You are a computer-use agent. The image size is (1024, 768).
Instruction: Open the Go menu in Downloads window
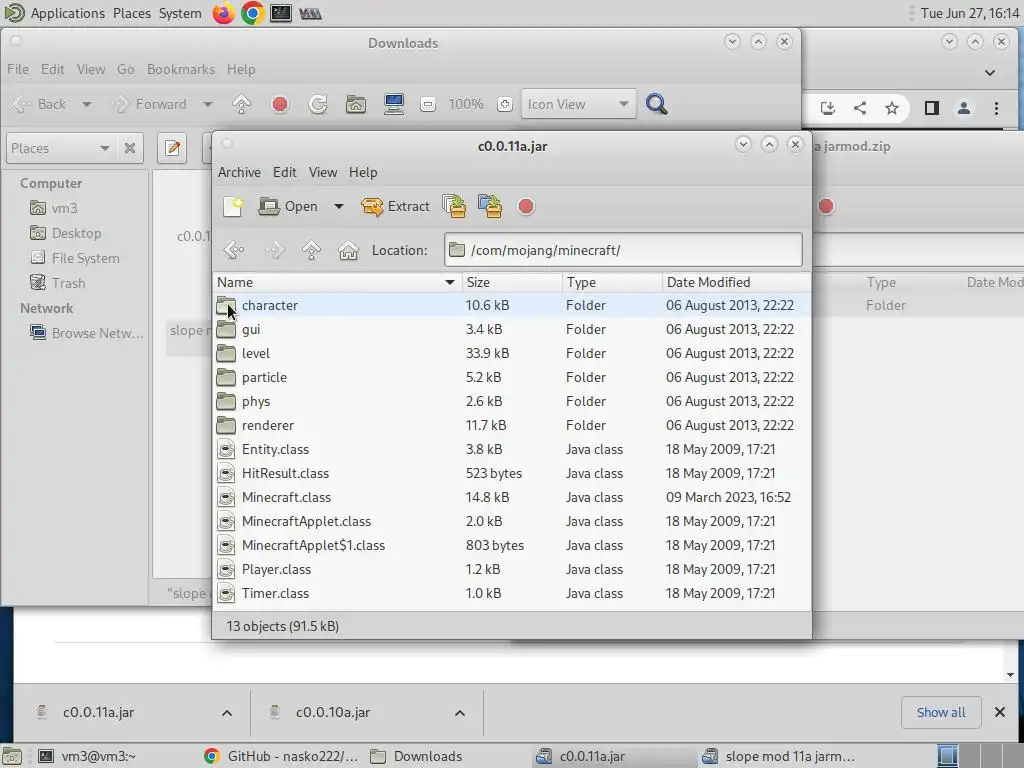pyautogui.click(x=125, y=69)
